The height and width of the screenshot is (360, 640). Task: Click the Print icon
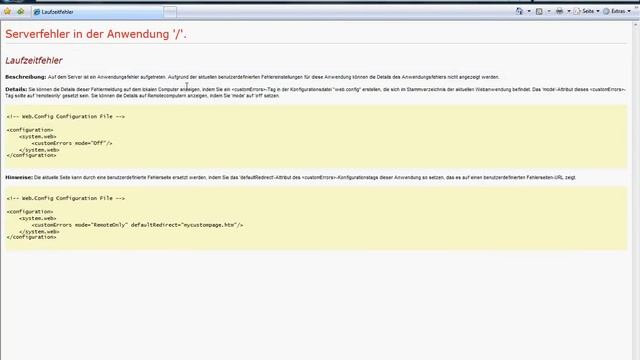[560, 11]
